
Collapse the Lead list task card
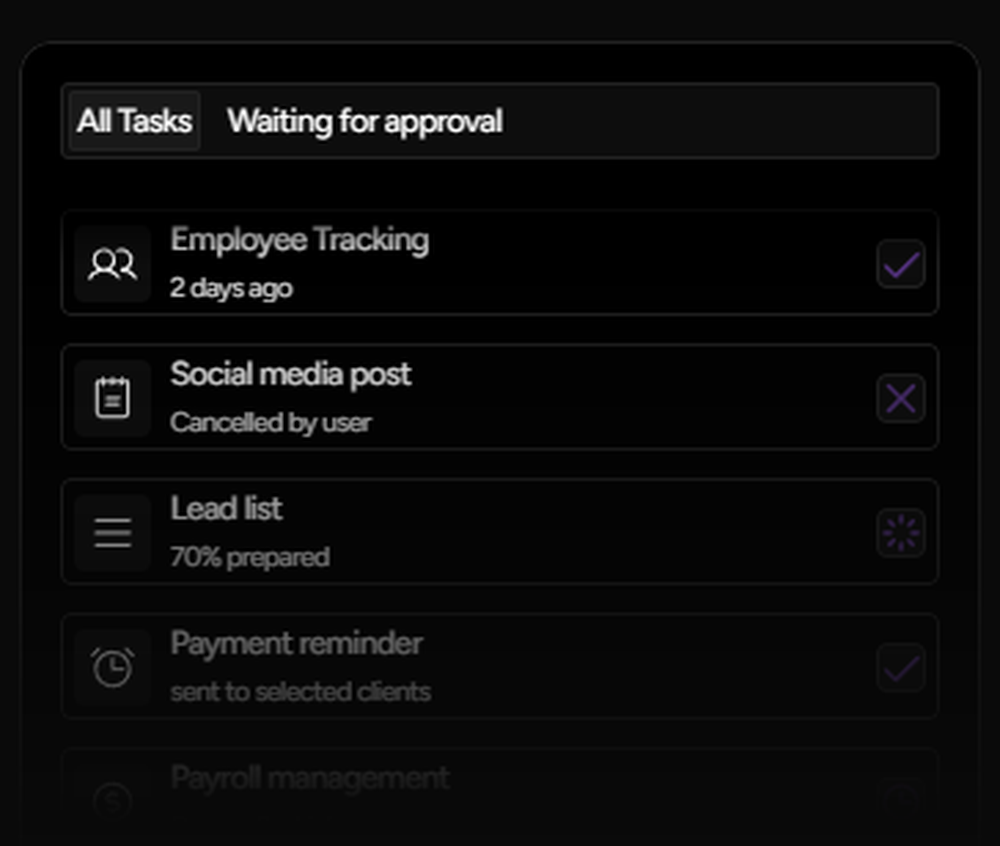pyautogui.click(x=500, y=532)
